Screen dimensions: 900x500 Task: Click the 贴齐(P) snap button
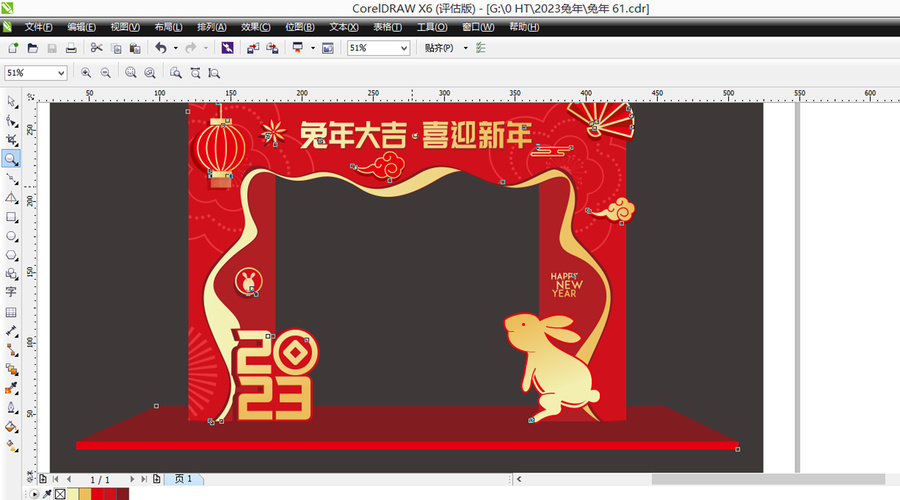(439, 48)
